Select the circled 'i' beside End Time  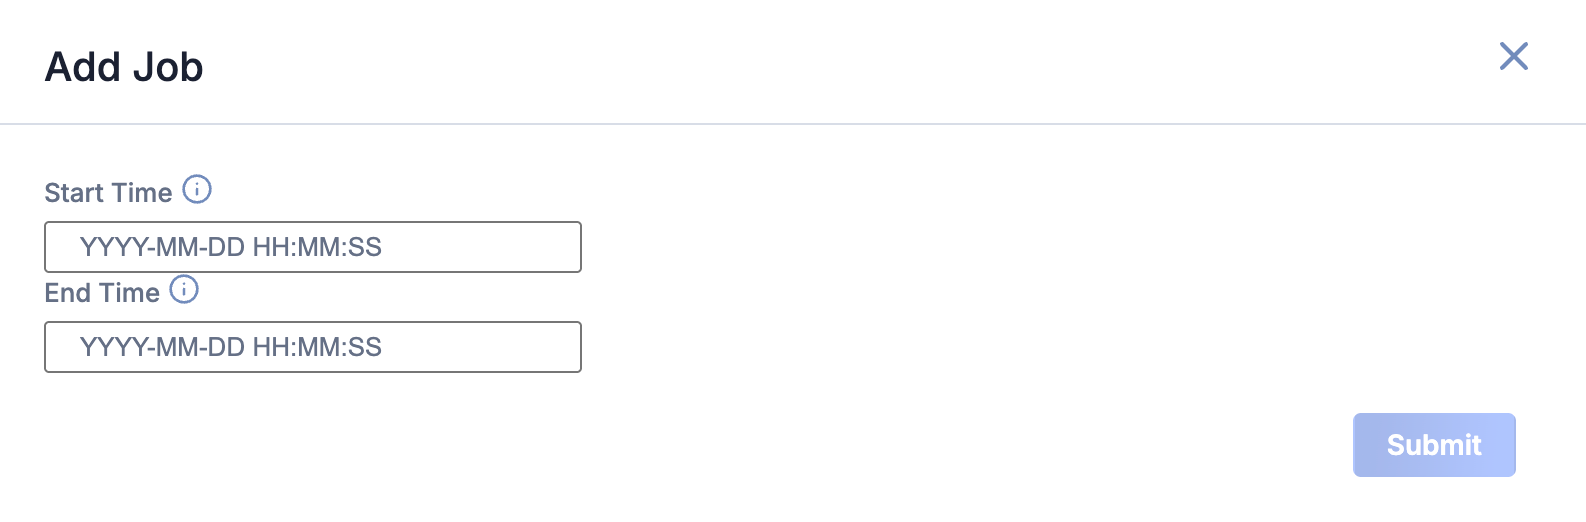[184, 289]
